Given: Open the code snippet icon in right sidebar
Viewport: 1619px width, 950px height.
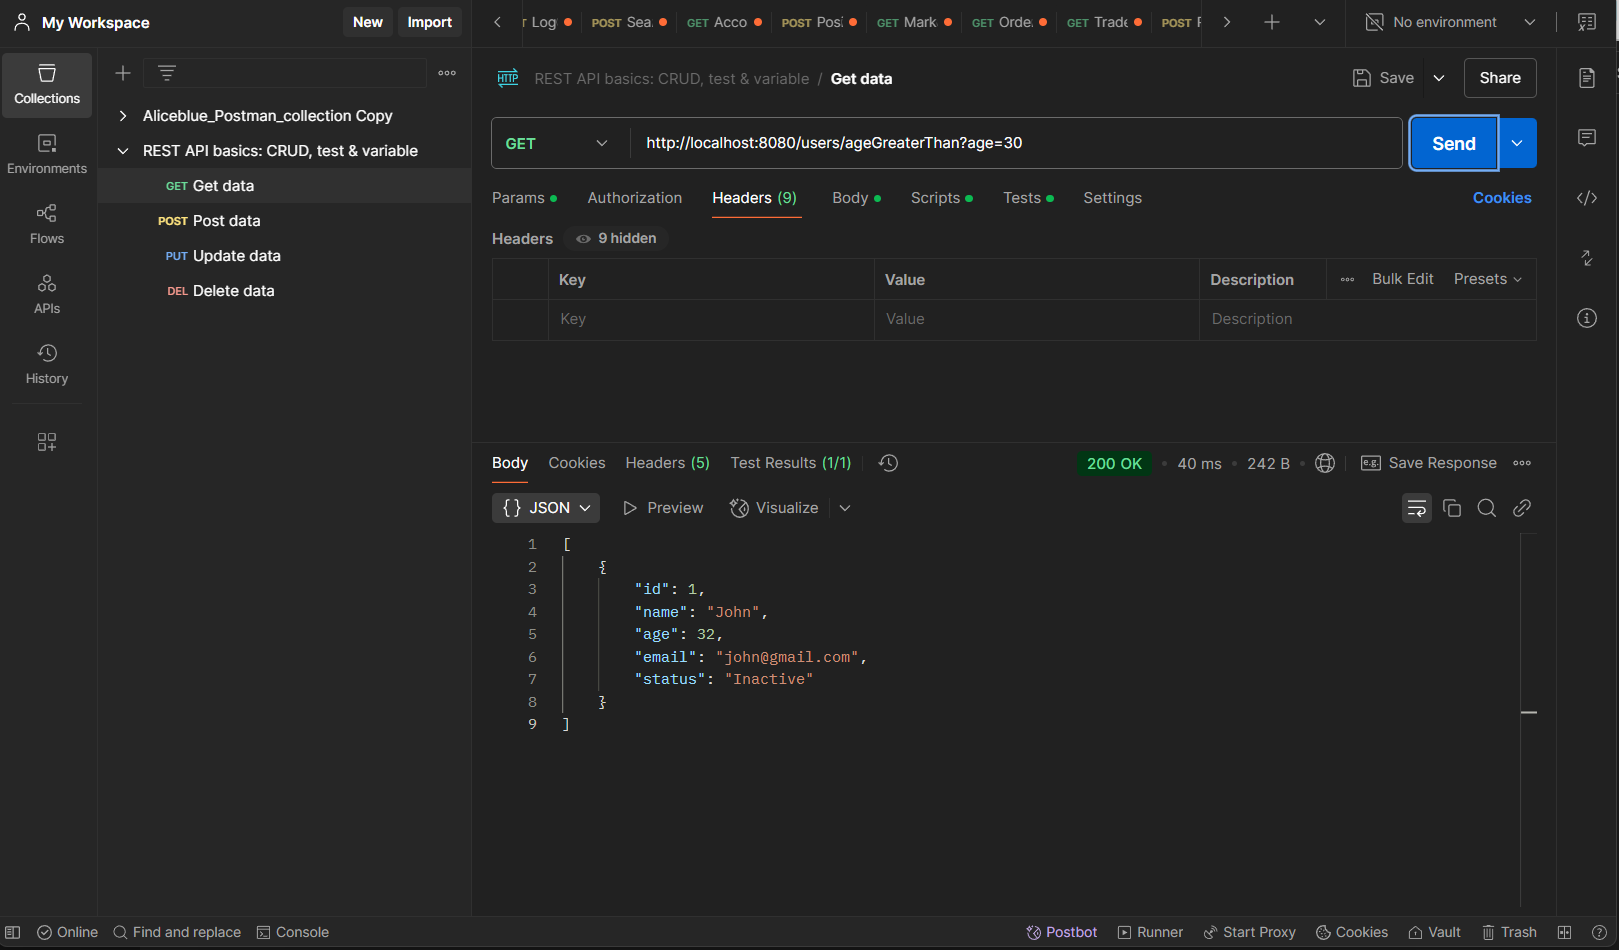Looking at the screenshot, I should tap(1587, 198).
